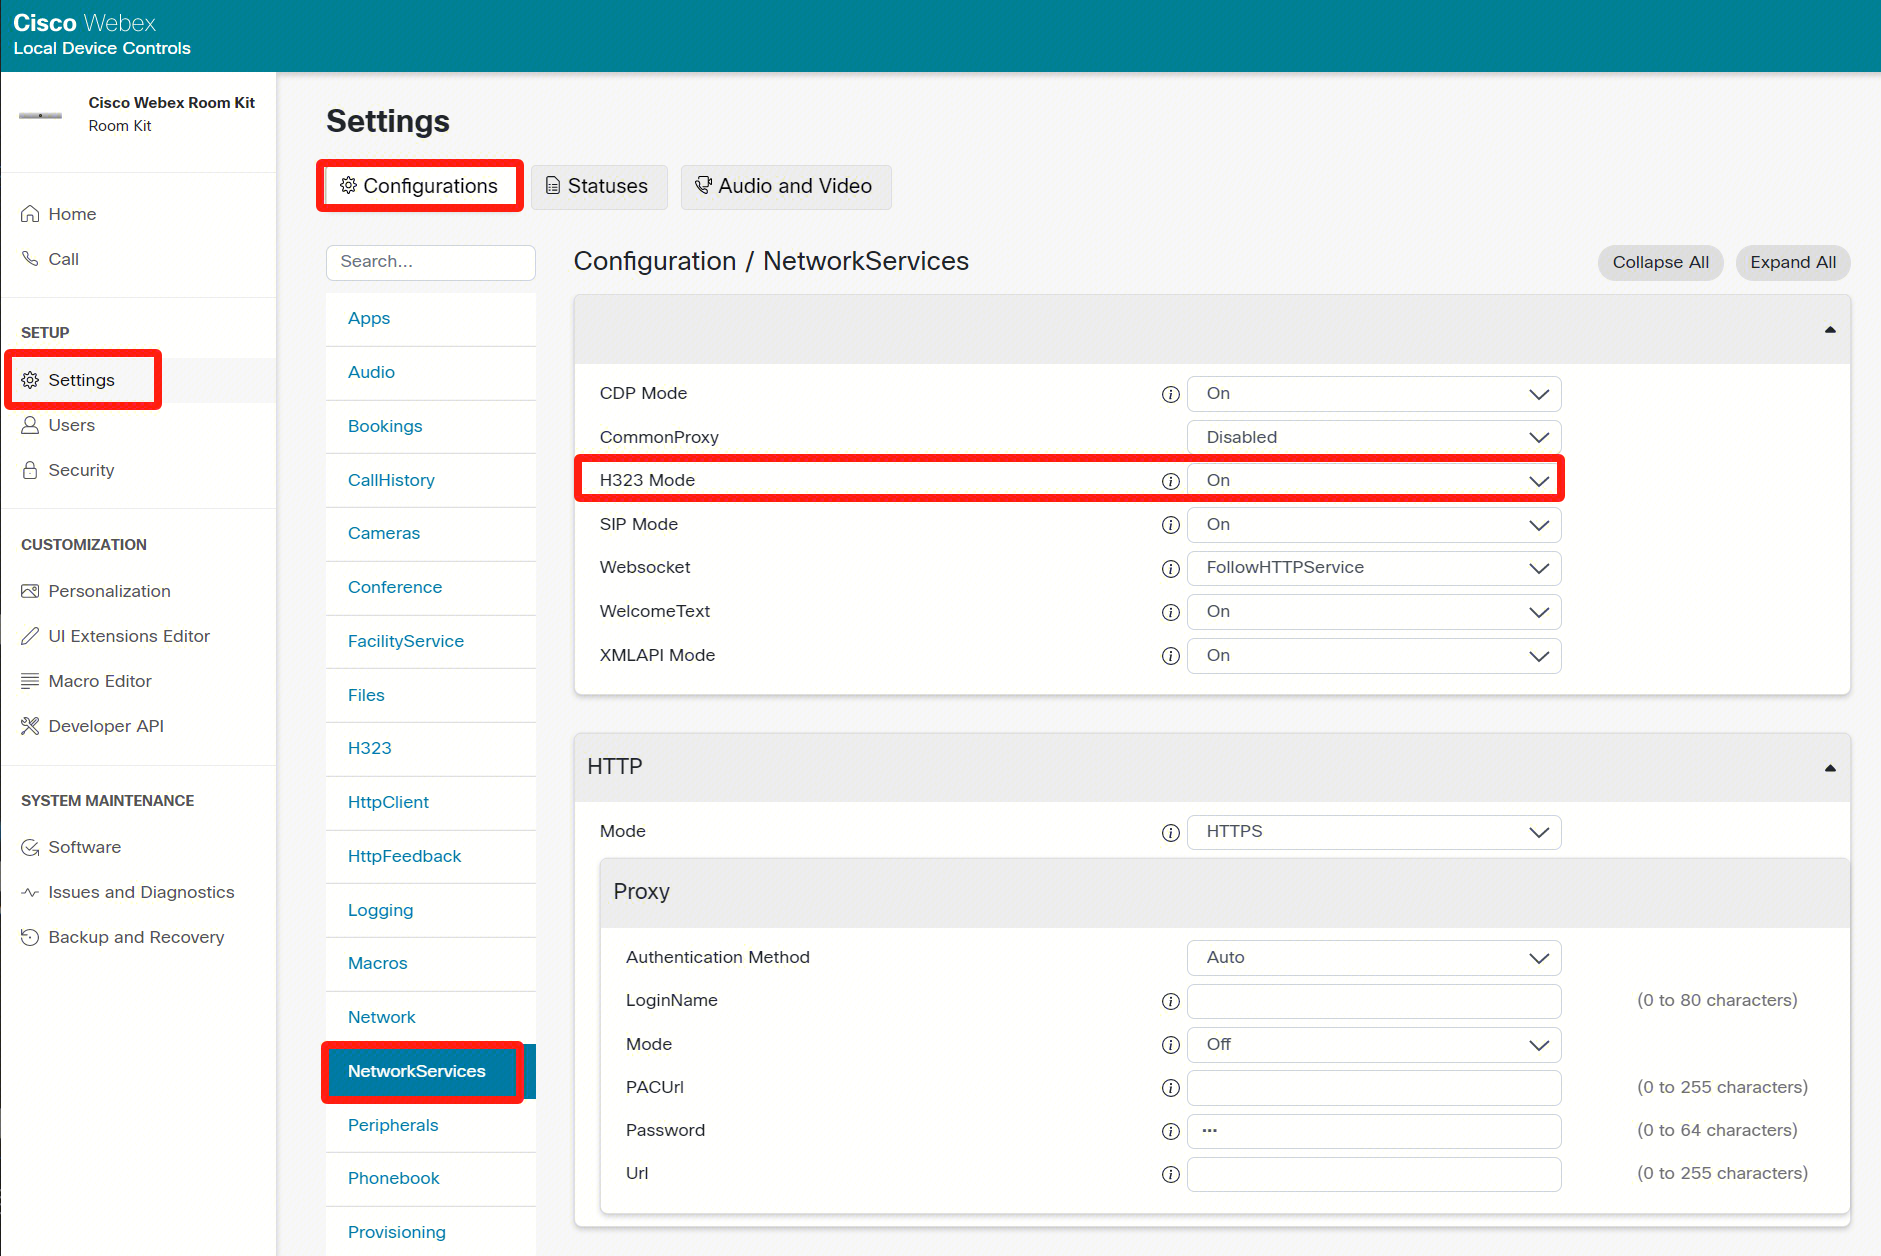Click the info icon next to LoginName
Viewport: 1881px width, 1256px height.
coord(1171,1001)
